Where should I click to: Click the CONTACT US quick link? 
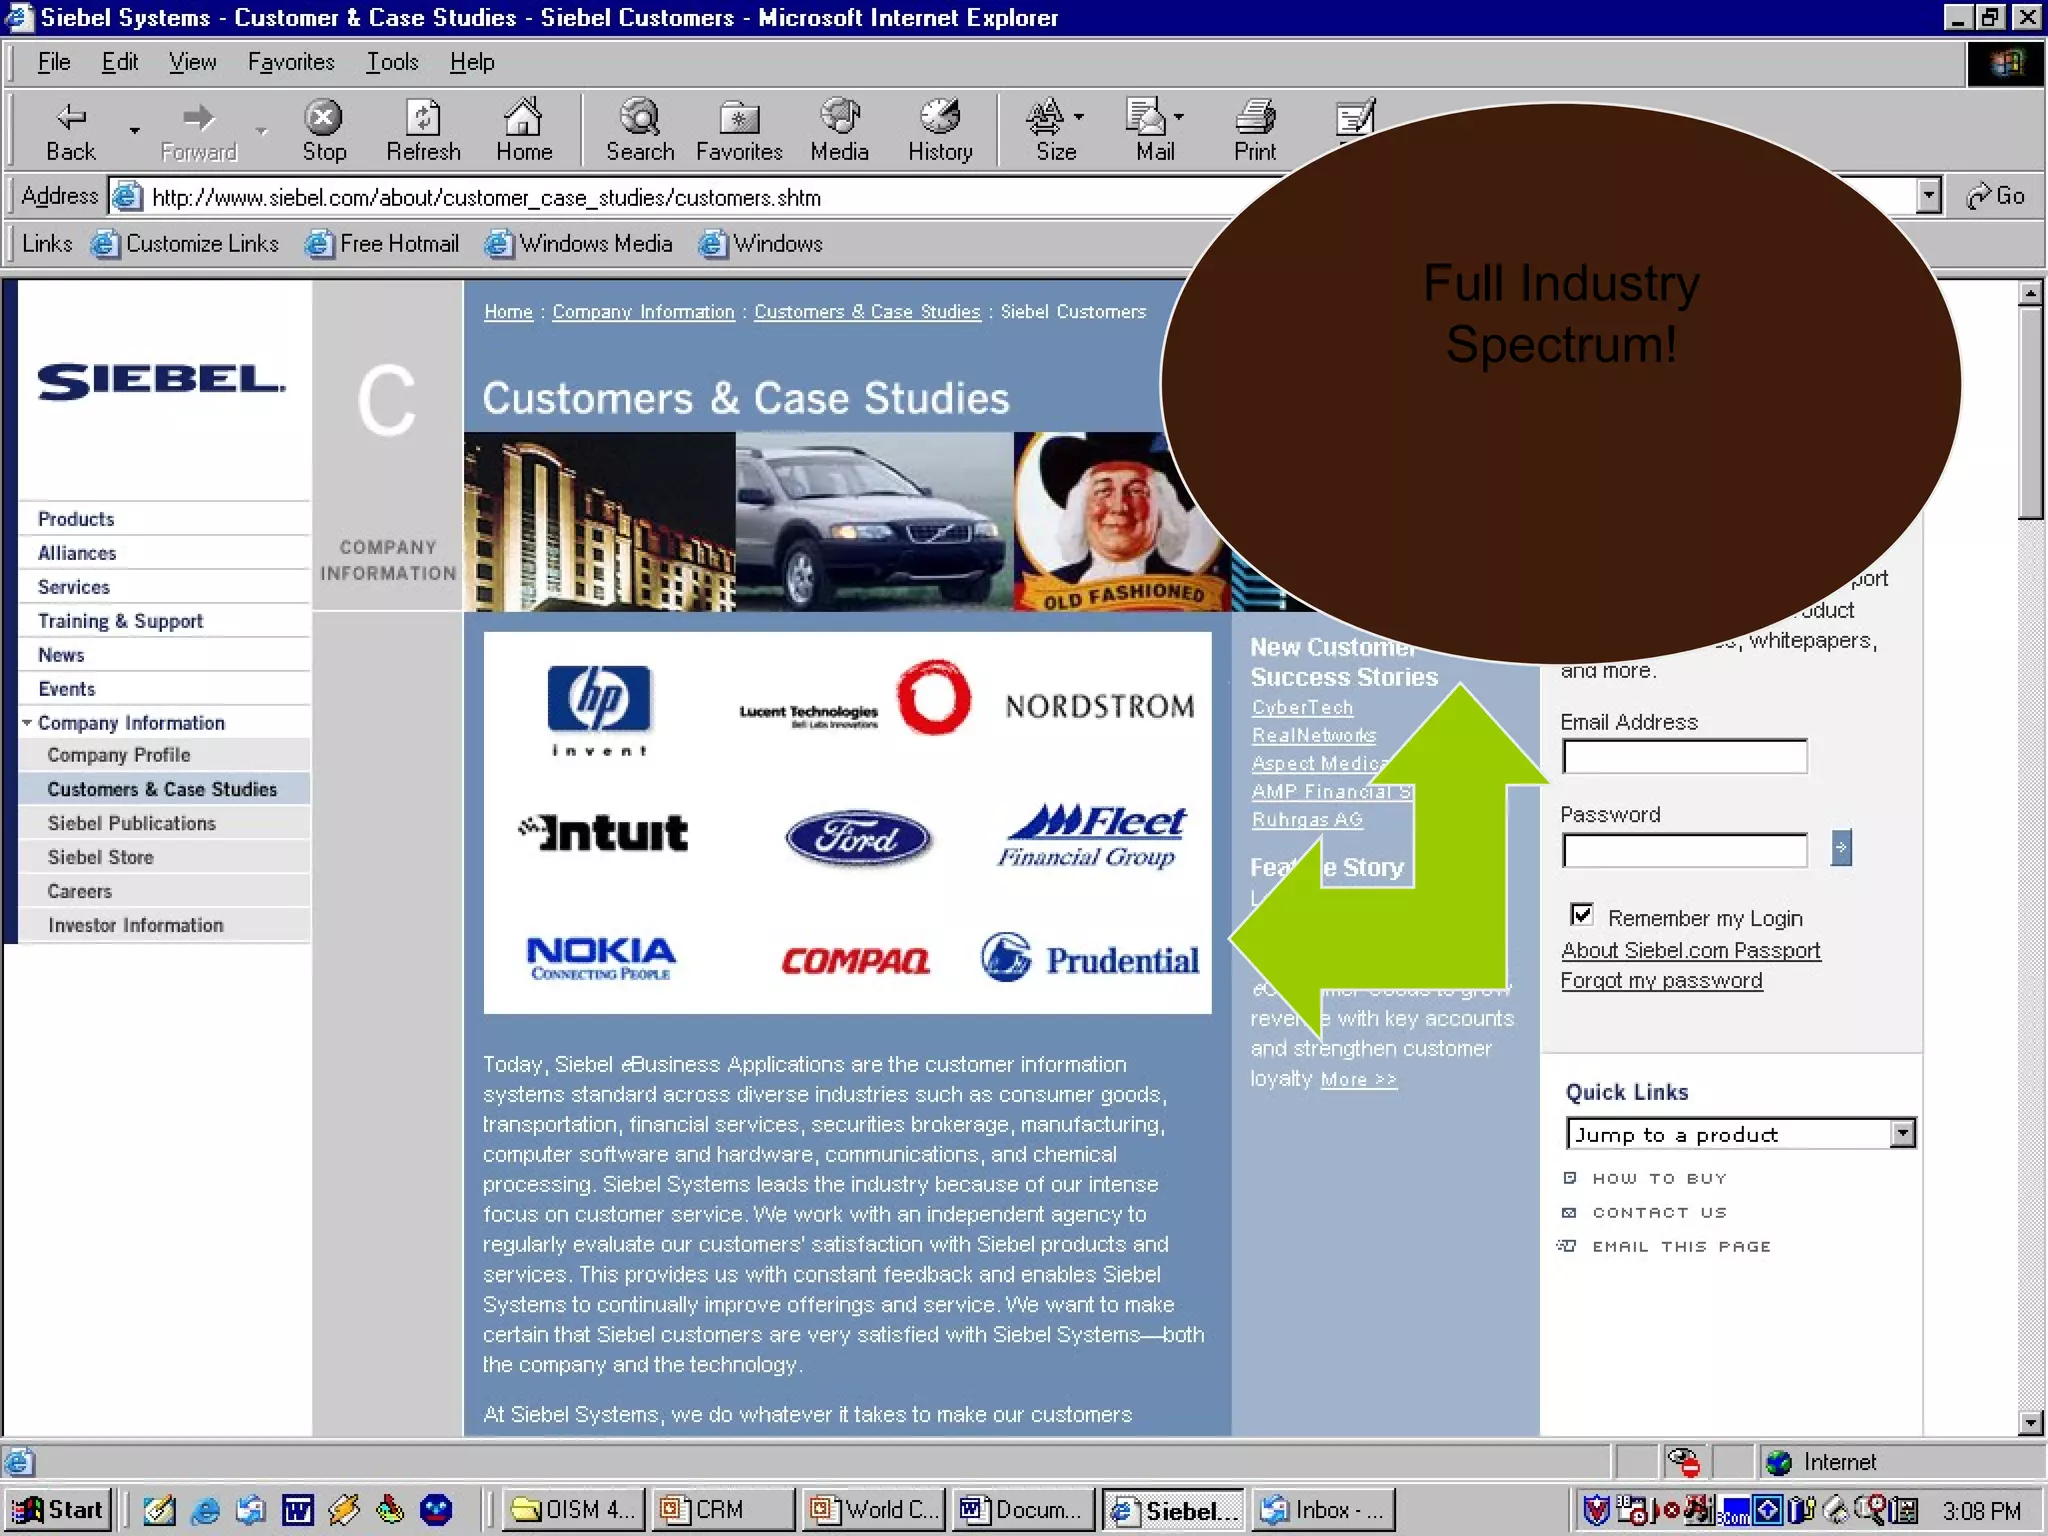tap(1659, 1213)
